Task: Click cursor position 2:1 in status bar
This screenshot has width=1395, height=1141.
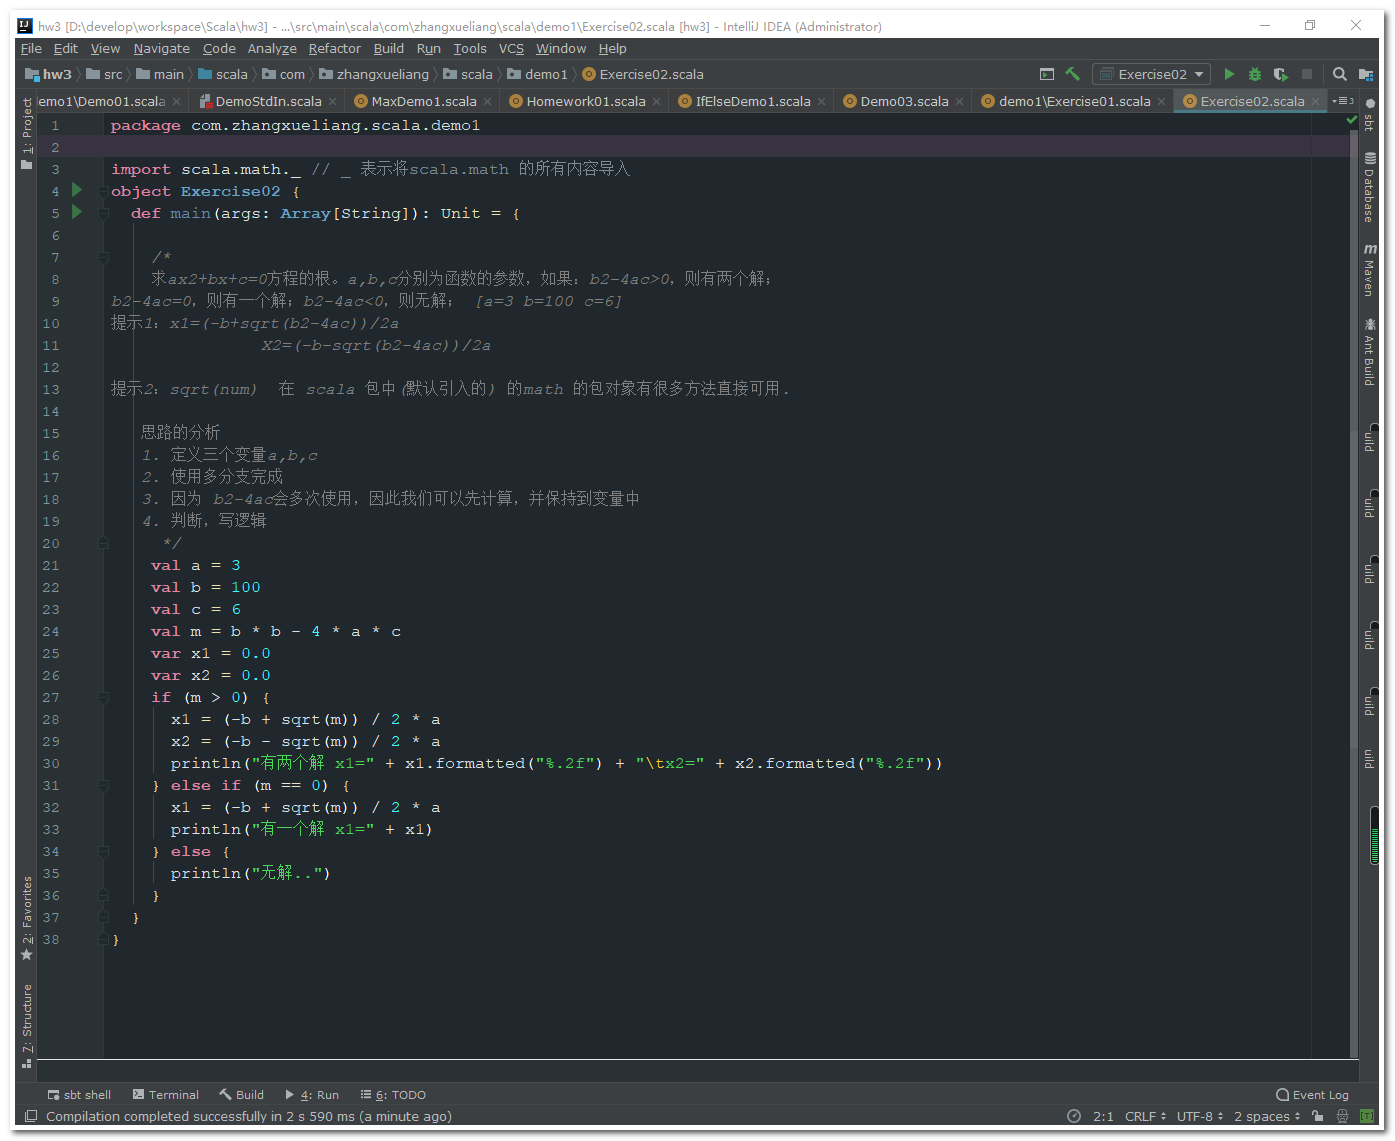Action: click(x=1103, y=1116)
